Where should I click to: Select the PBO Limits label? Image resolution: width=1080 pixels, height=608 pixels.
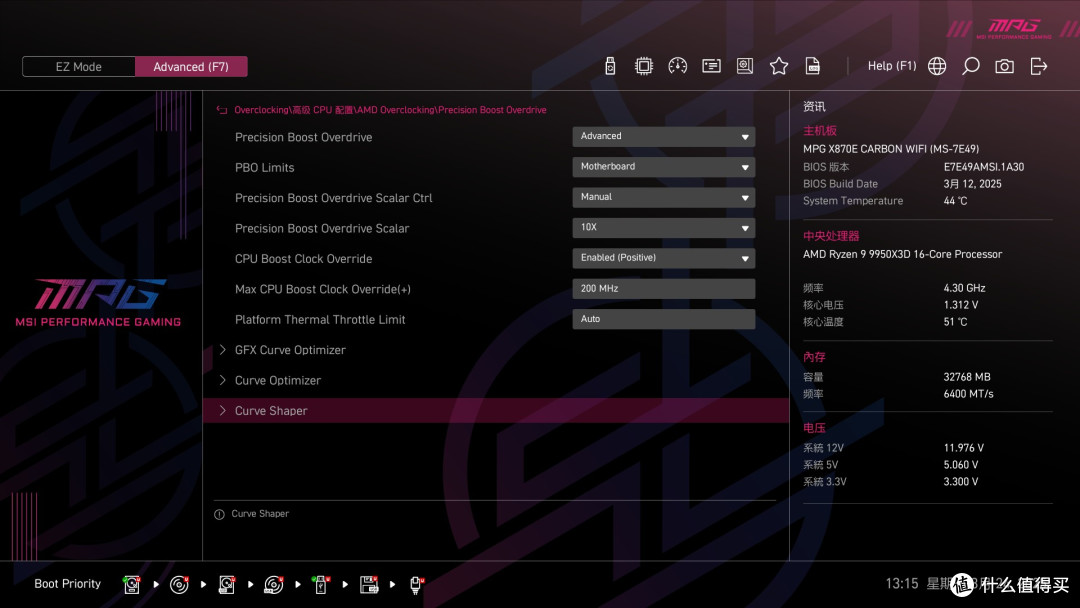264,167
